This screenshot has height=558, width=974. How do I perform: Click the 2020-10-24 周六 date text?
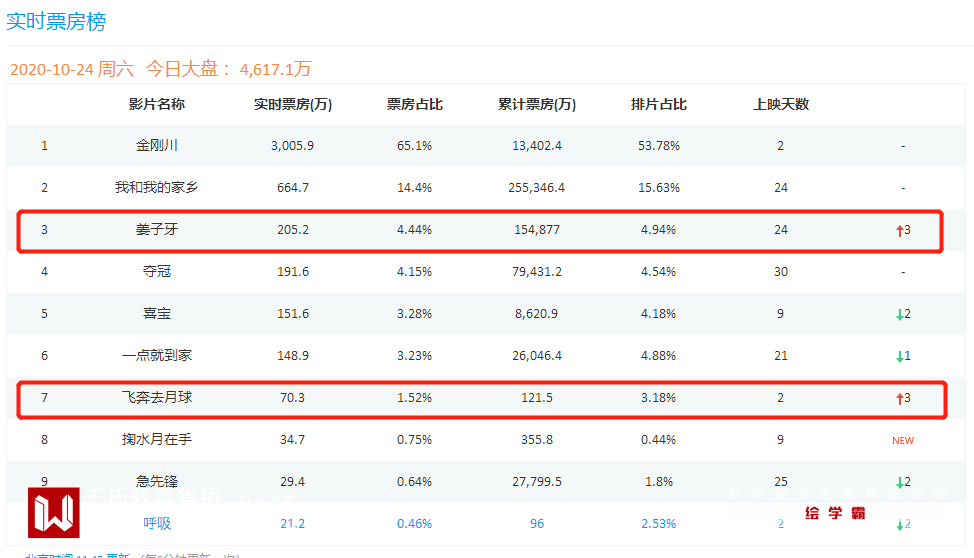click(72, 69)
